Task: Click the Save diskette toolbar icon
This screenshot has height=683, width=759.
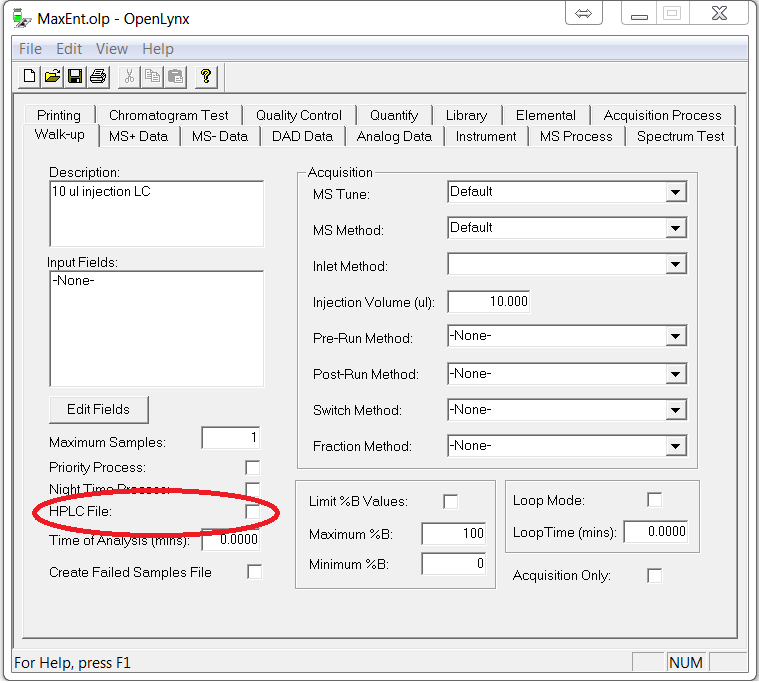Action: tap(75, 76)
